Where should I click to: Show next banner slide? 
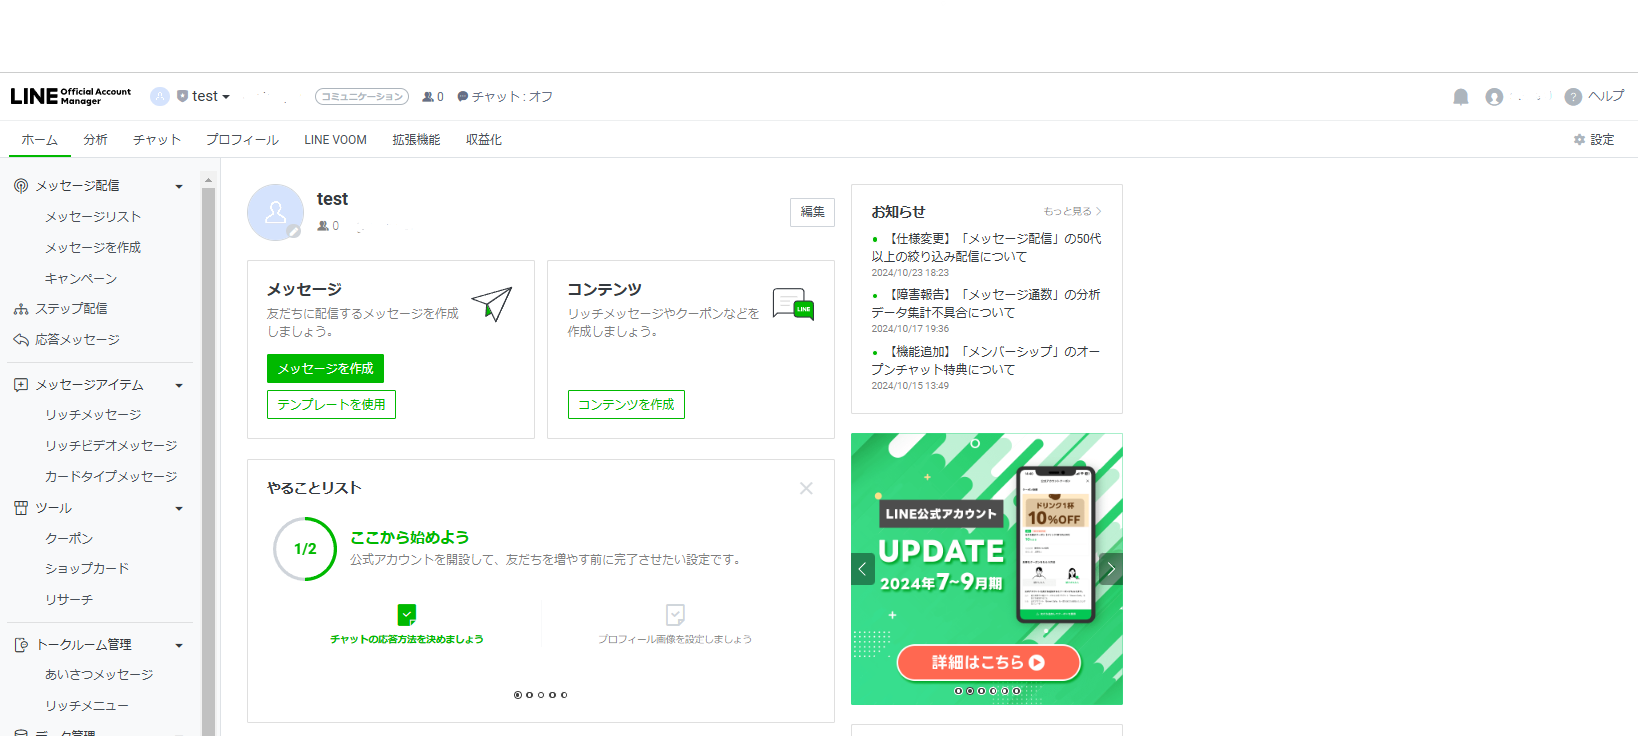1111,569
